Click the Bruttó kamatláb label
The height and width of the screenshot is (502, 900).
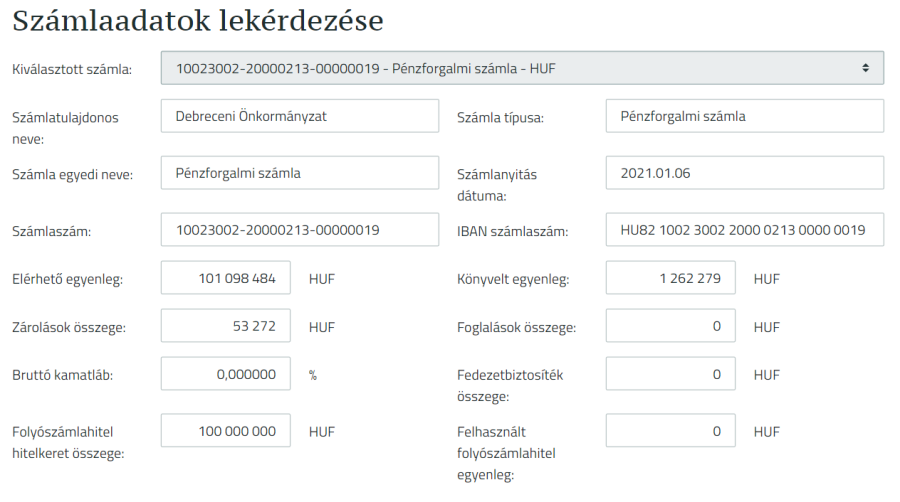(x=63, y=375)
